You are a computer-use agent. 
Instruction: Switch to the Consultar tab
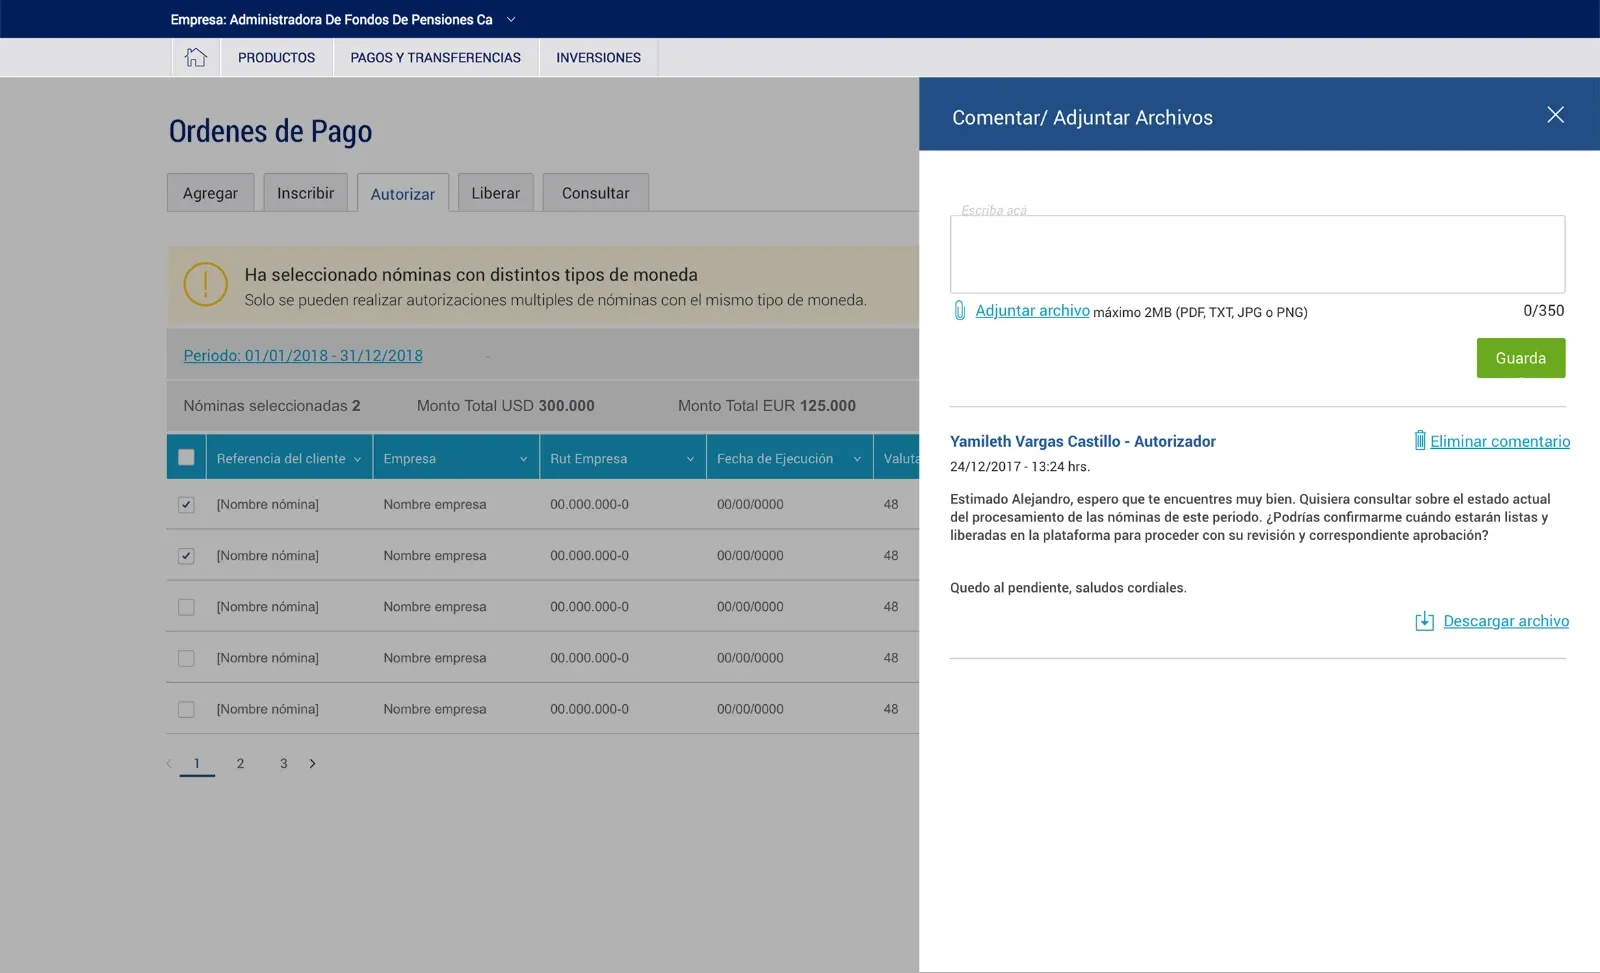pos(596,193)
